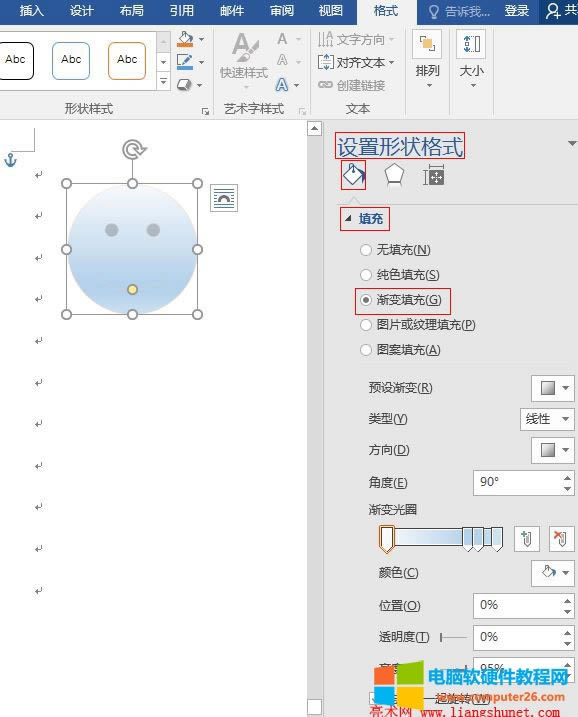Collapse the Fill section

(348, 219)
